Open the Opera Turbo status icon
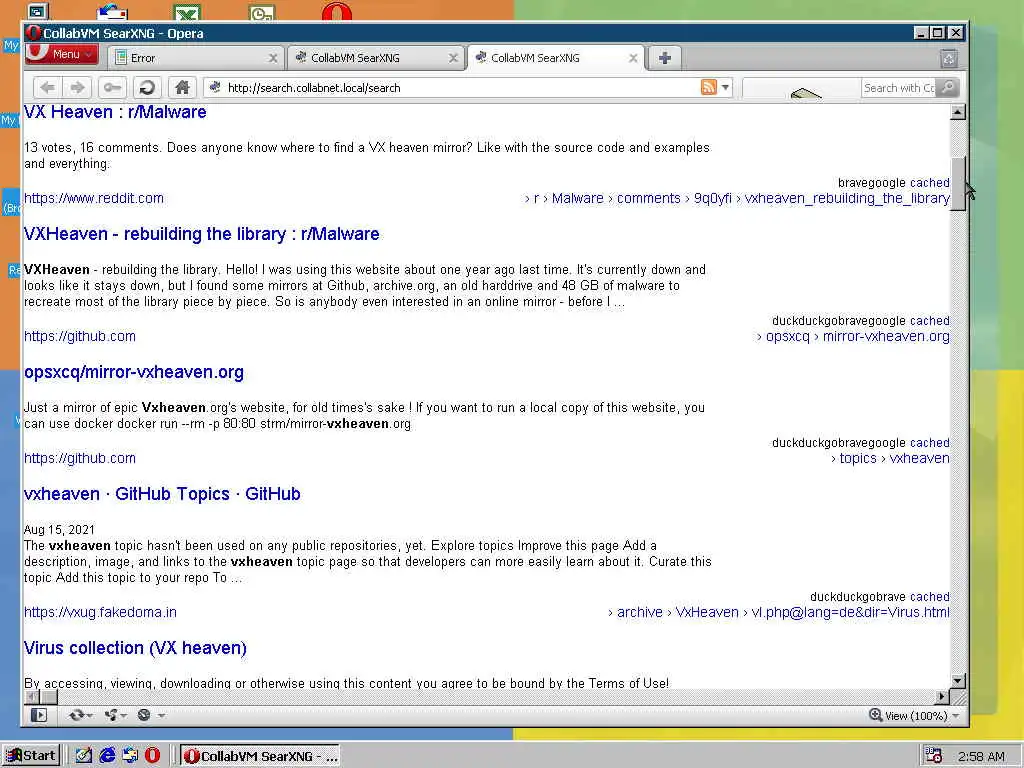This screenshot has height=768, width=1024. tap(144, 716)
